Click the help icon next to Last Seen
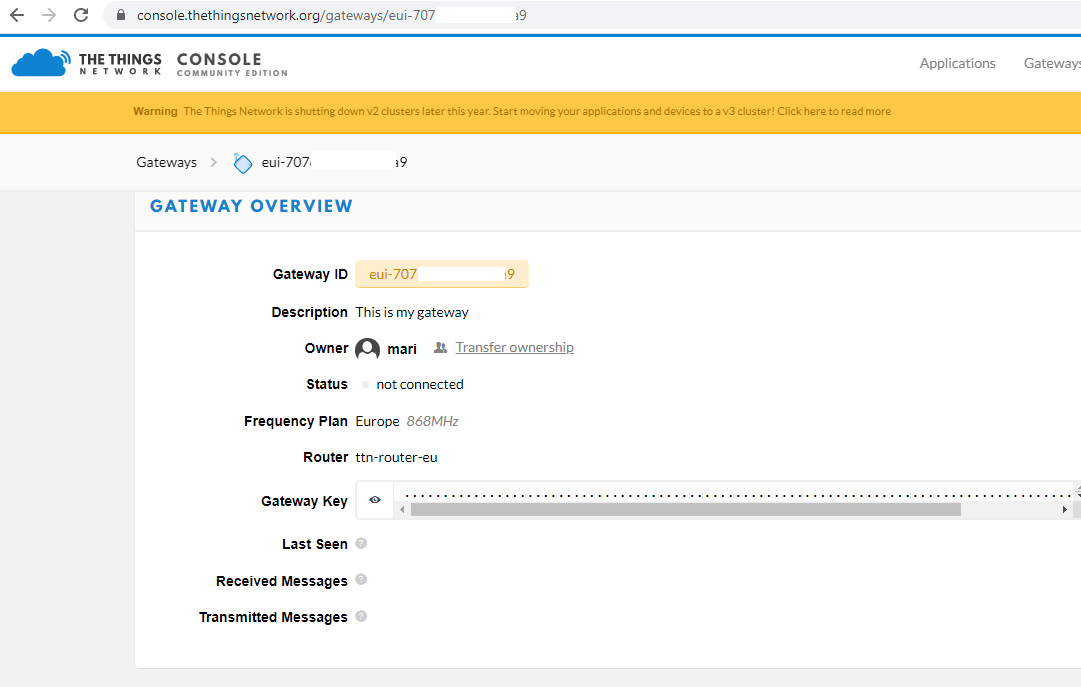 361,544
